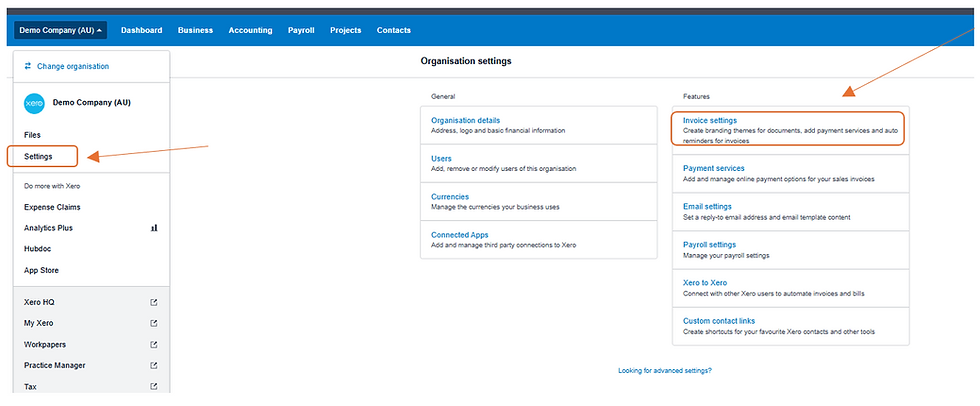
Task: Open Files from the organisation menu
Action: pyautogui.click(x=32, y=135)
